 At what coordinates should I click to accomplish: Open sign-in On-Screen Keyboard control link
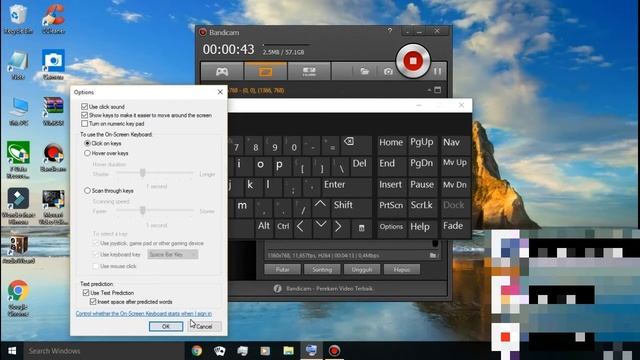coord(144,313)
